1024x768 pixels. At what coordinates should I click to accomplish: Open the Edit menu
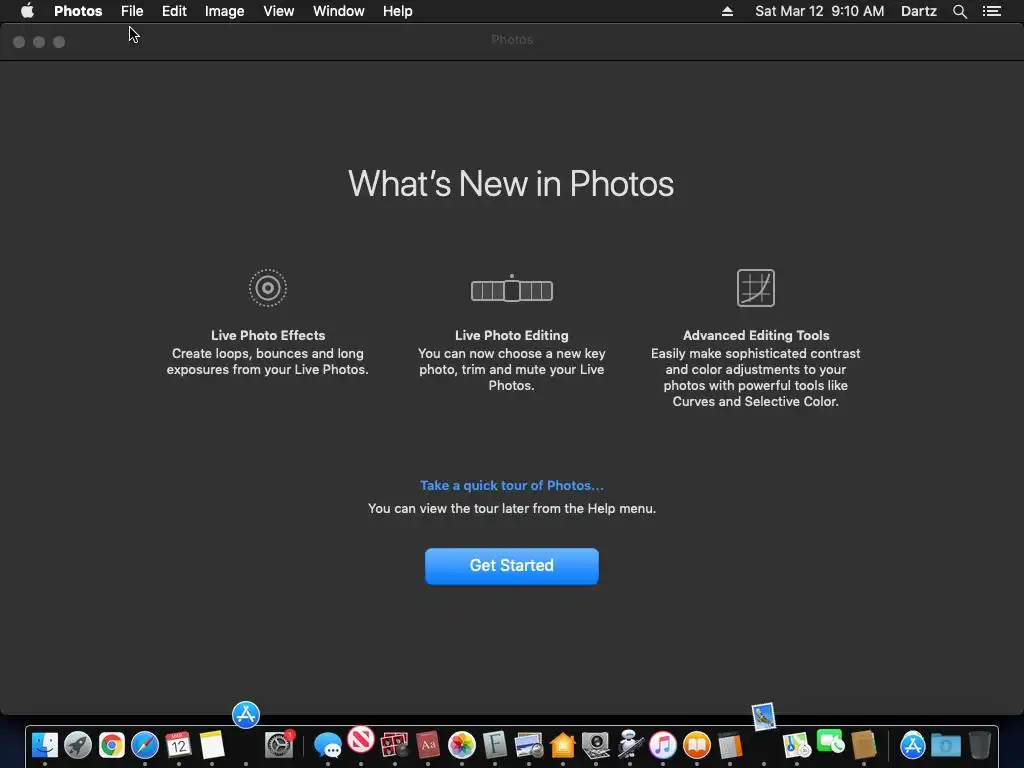coord(174,11)
